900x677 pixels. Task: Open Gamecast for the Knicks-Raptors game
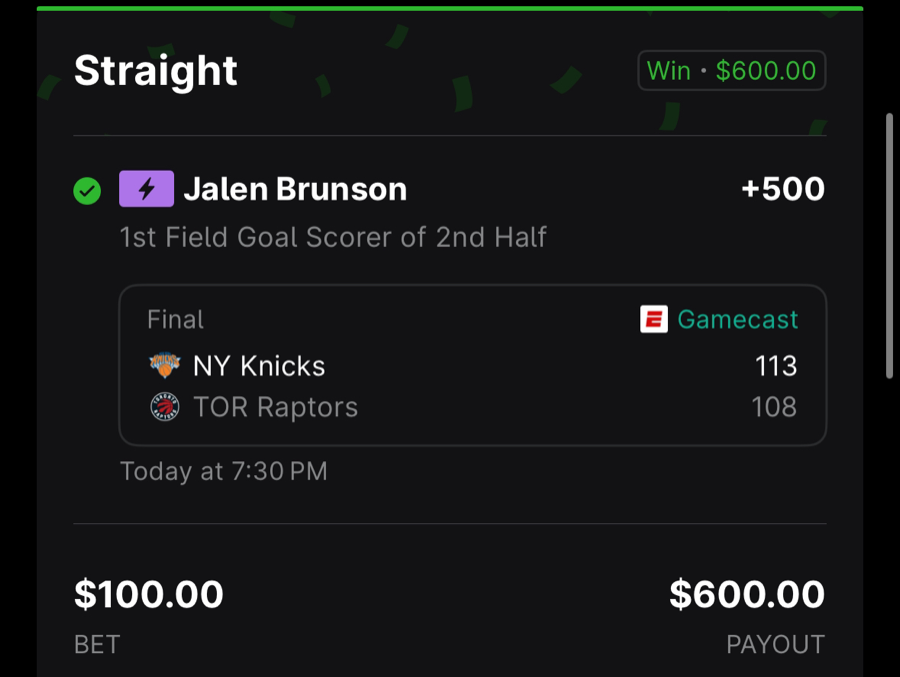[737, 319]
